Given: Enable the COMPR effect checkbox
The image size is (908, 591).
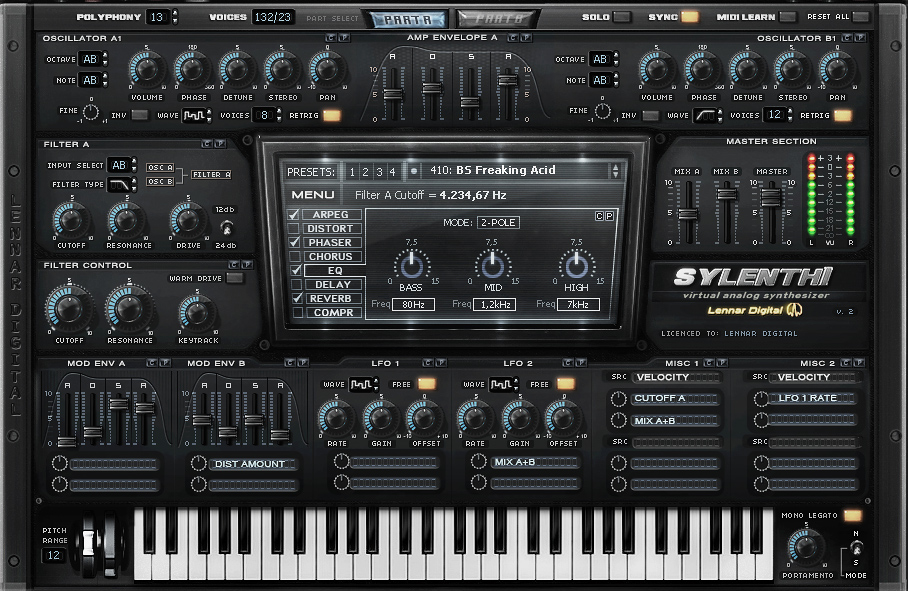Looking at the screenshot, I should 298,313.
